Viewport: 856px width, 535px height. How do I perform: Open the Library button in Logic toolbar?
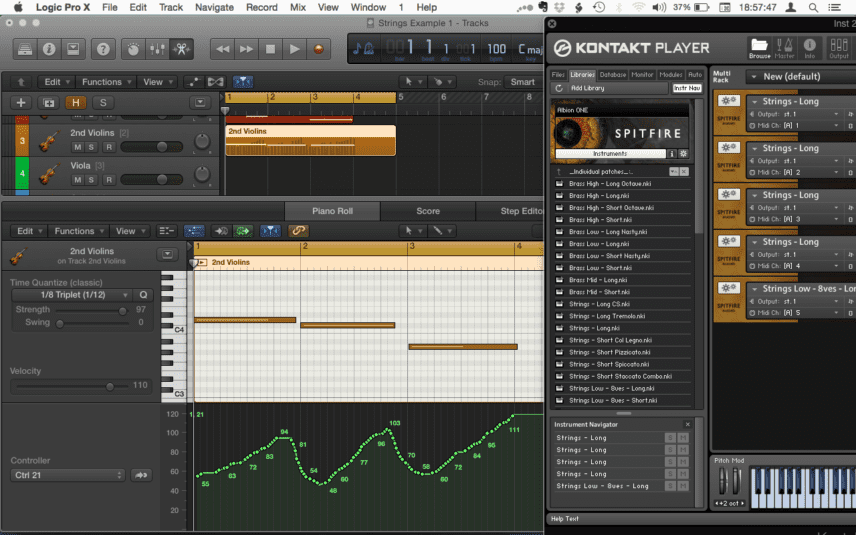[25, 49]
